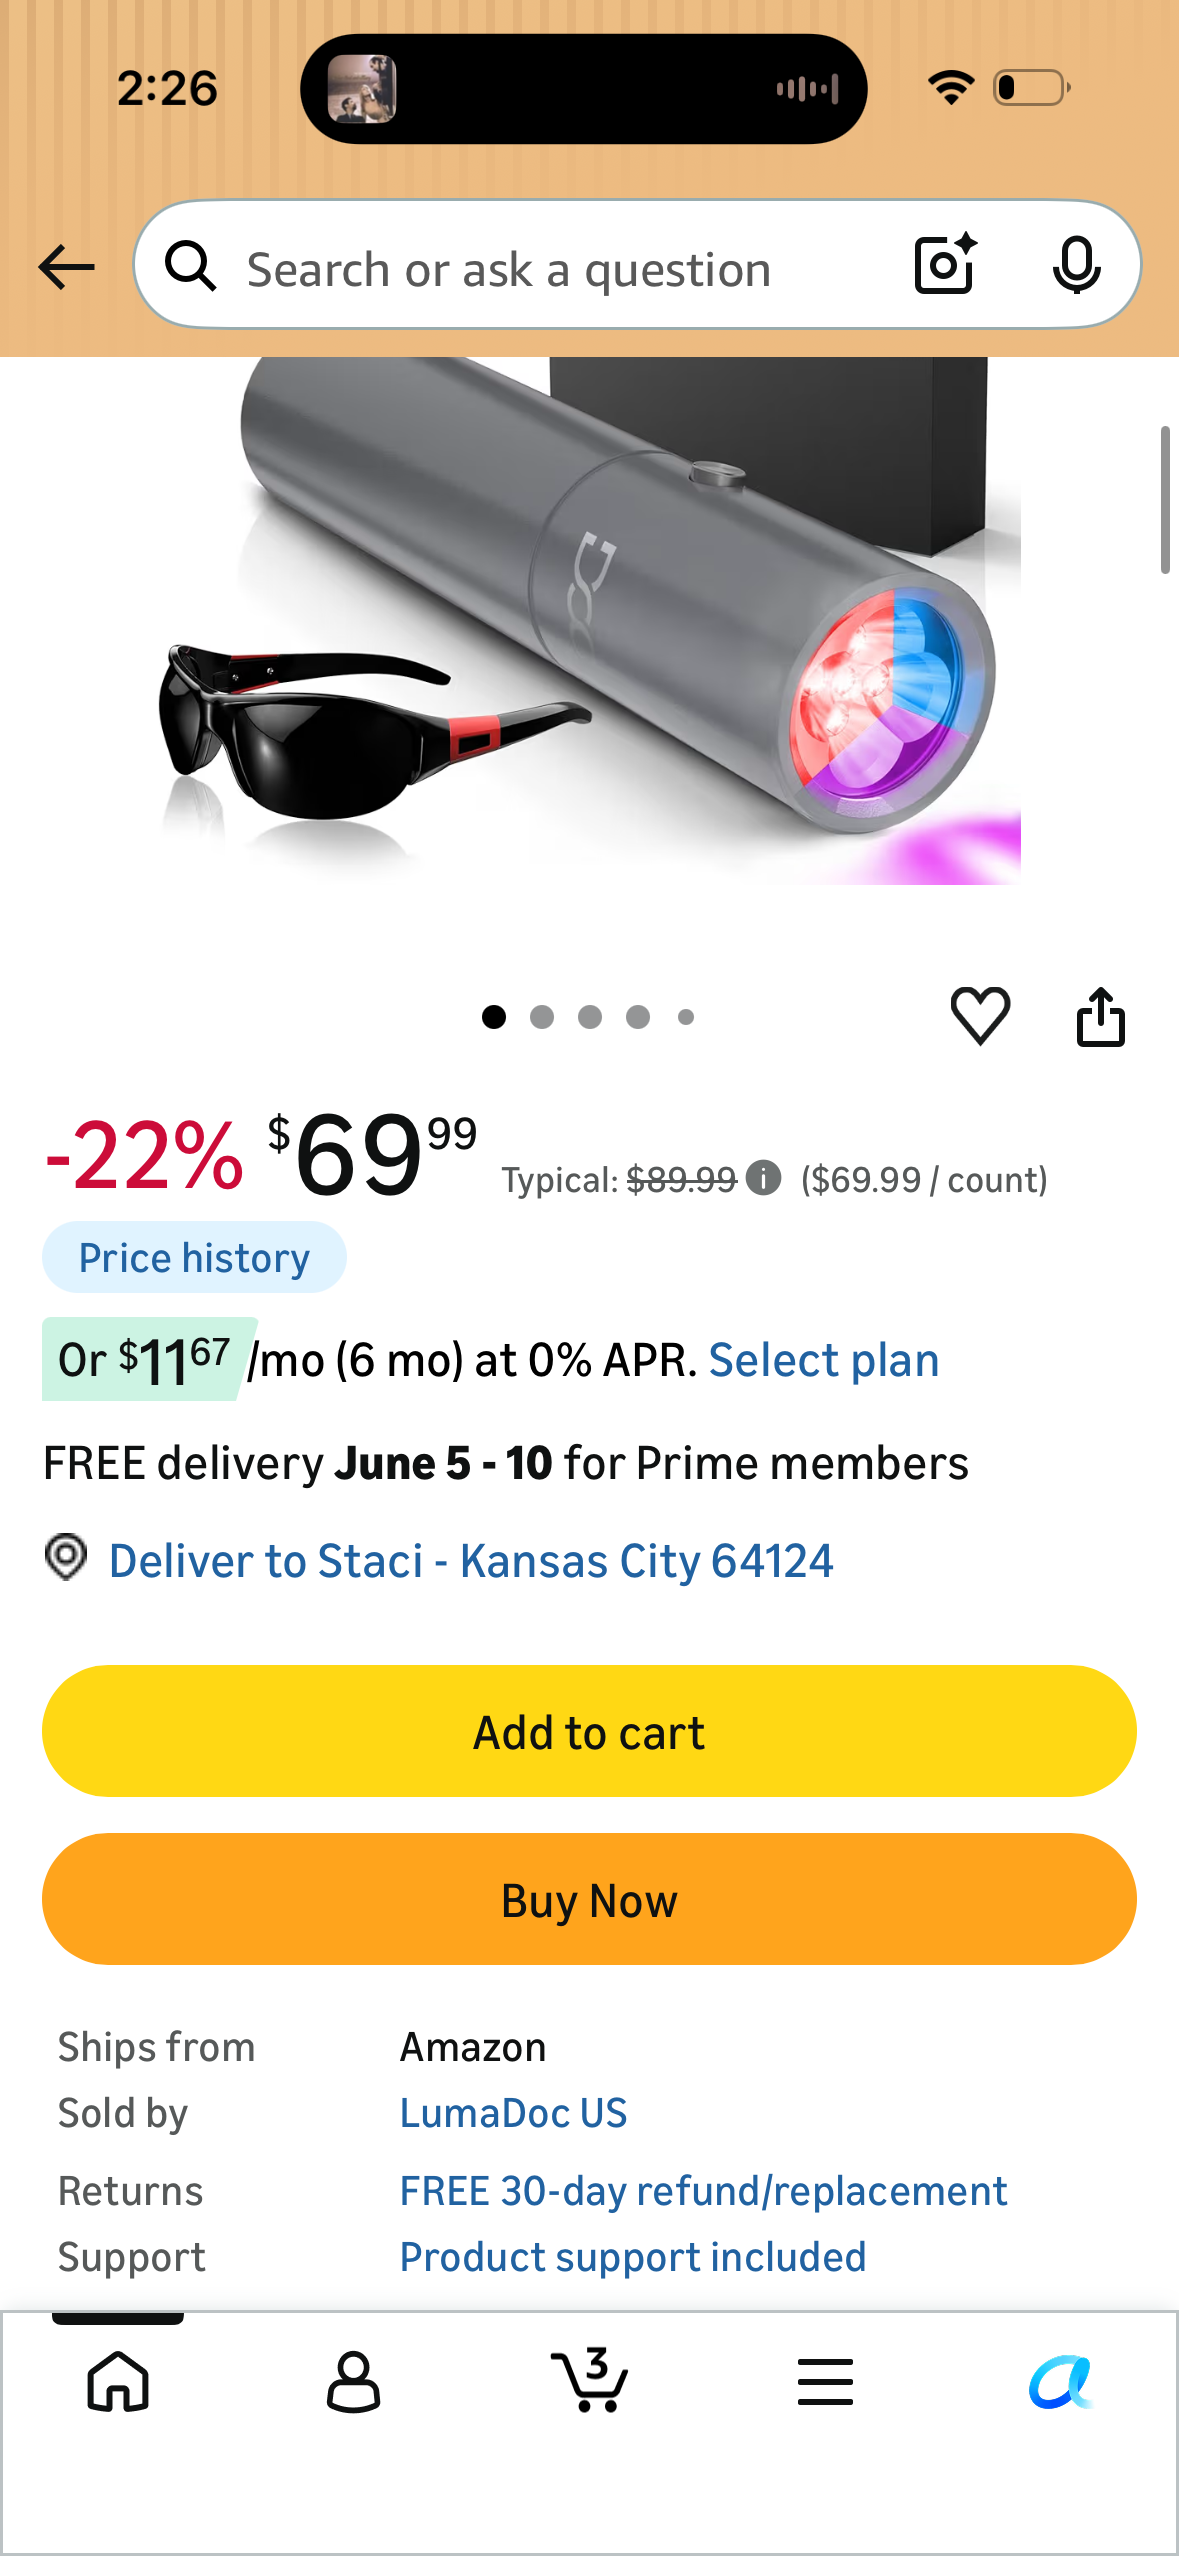This screenshot has width=1179, height=2556.
Task: Choose Select plan for monthly payments
Action: click(824, 1360)
